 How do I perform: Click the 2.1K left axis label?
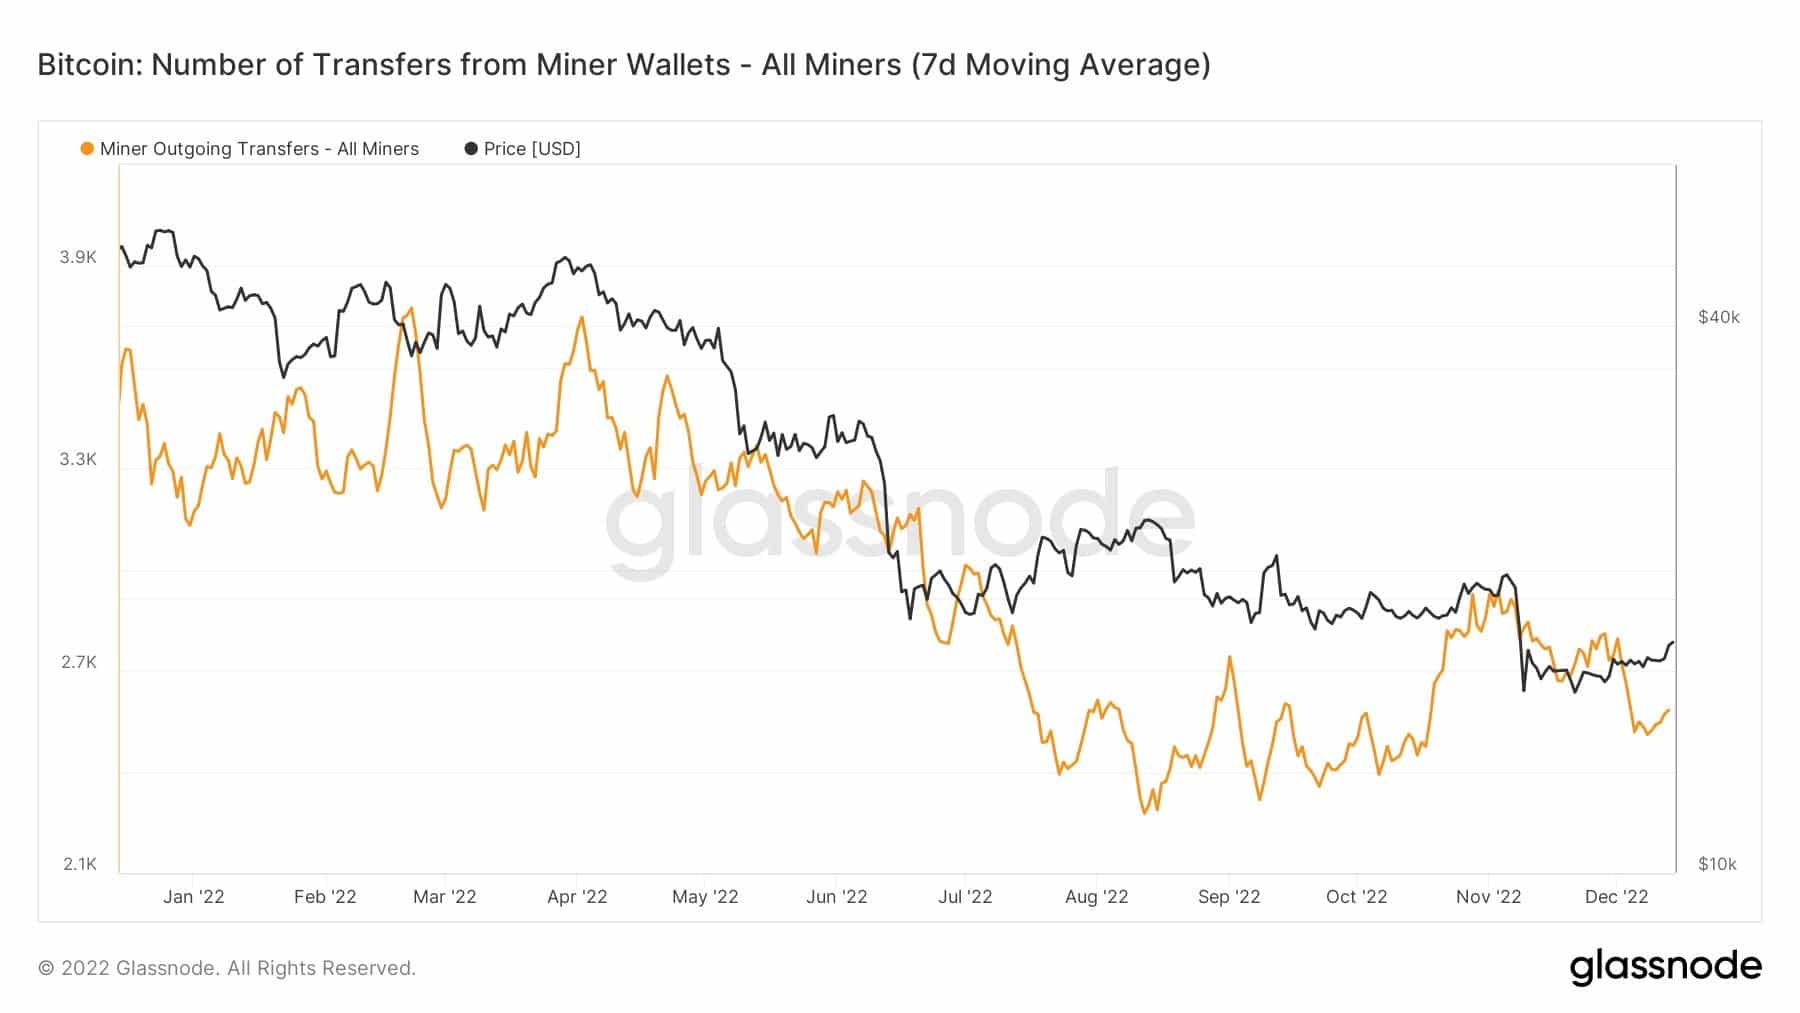[79, 864]
